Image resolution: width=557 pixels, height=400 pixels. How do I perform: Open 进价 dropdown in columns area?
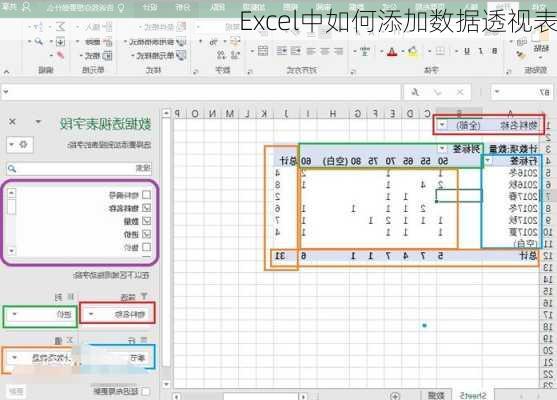coord(15,314)
